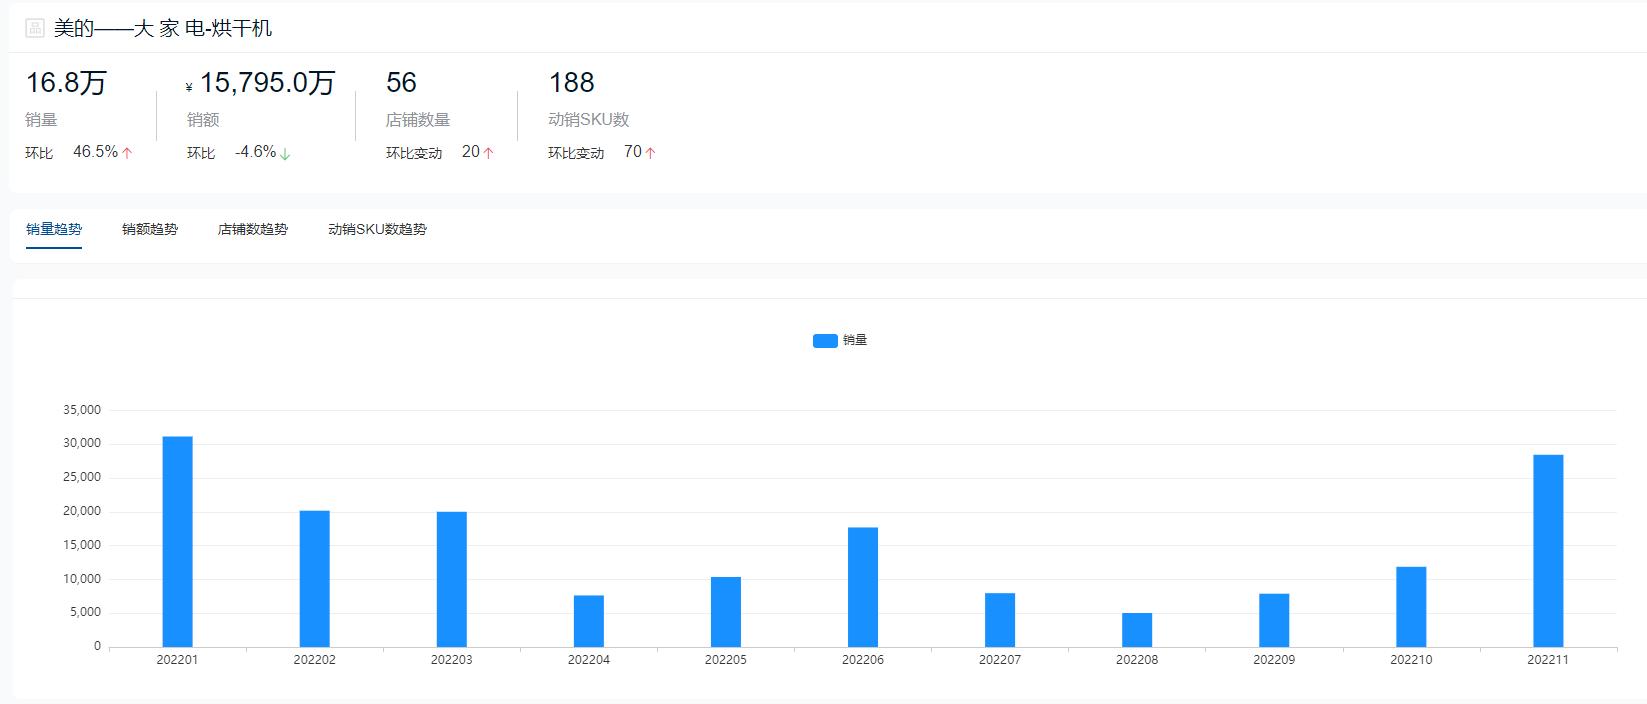Click the red up arrow beside 70
The width and height of the screenshot is (1647, 704).
coord(650,153)
